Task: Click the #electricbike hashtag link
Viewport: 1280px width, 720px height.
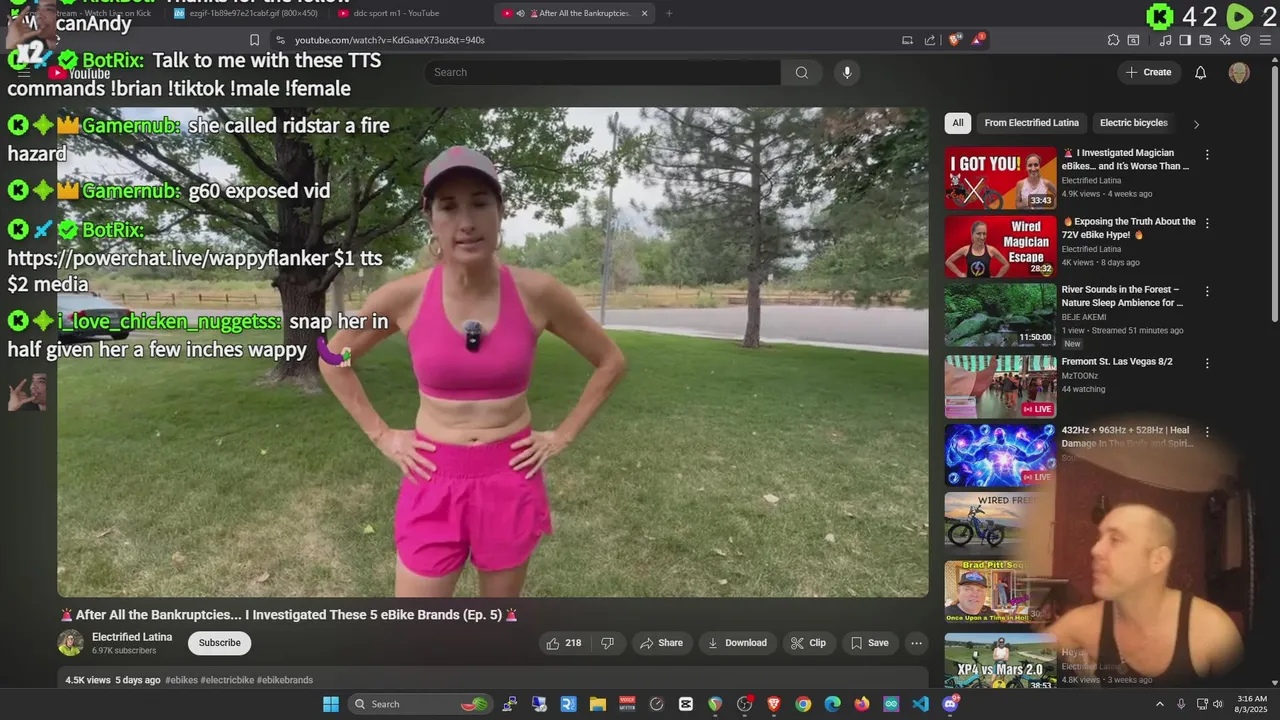Action: tap(227, 680)
